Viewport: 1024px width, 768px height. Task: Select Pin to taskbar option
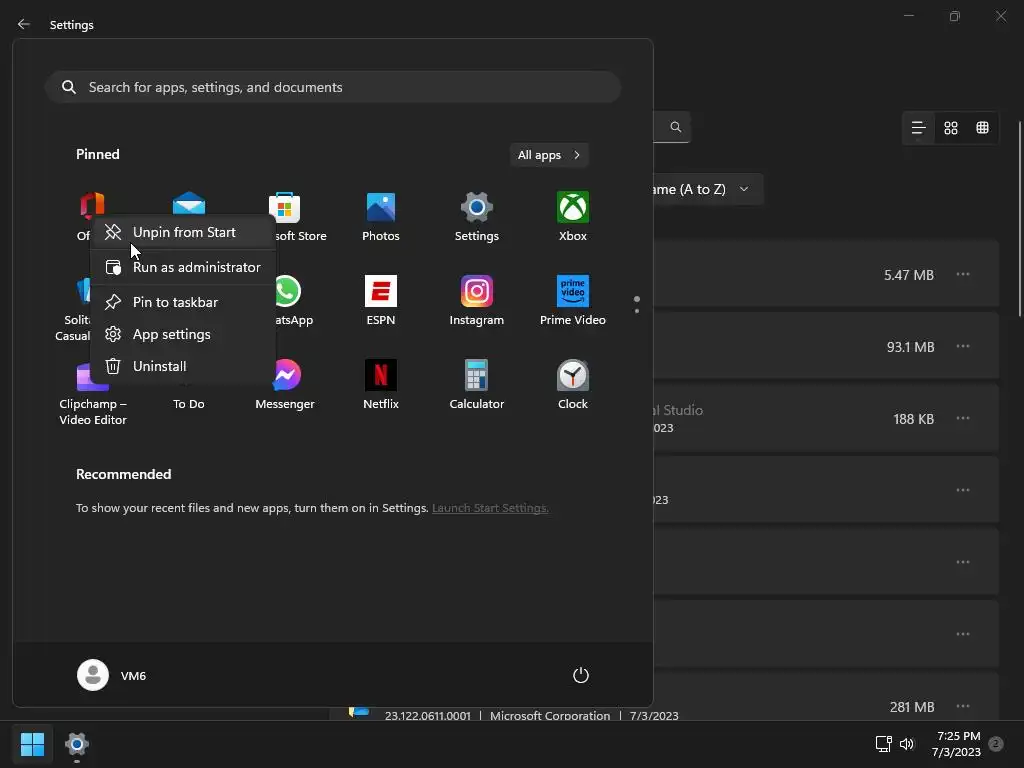[x=183, y=302]
